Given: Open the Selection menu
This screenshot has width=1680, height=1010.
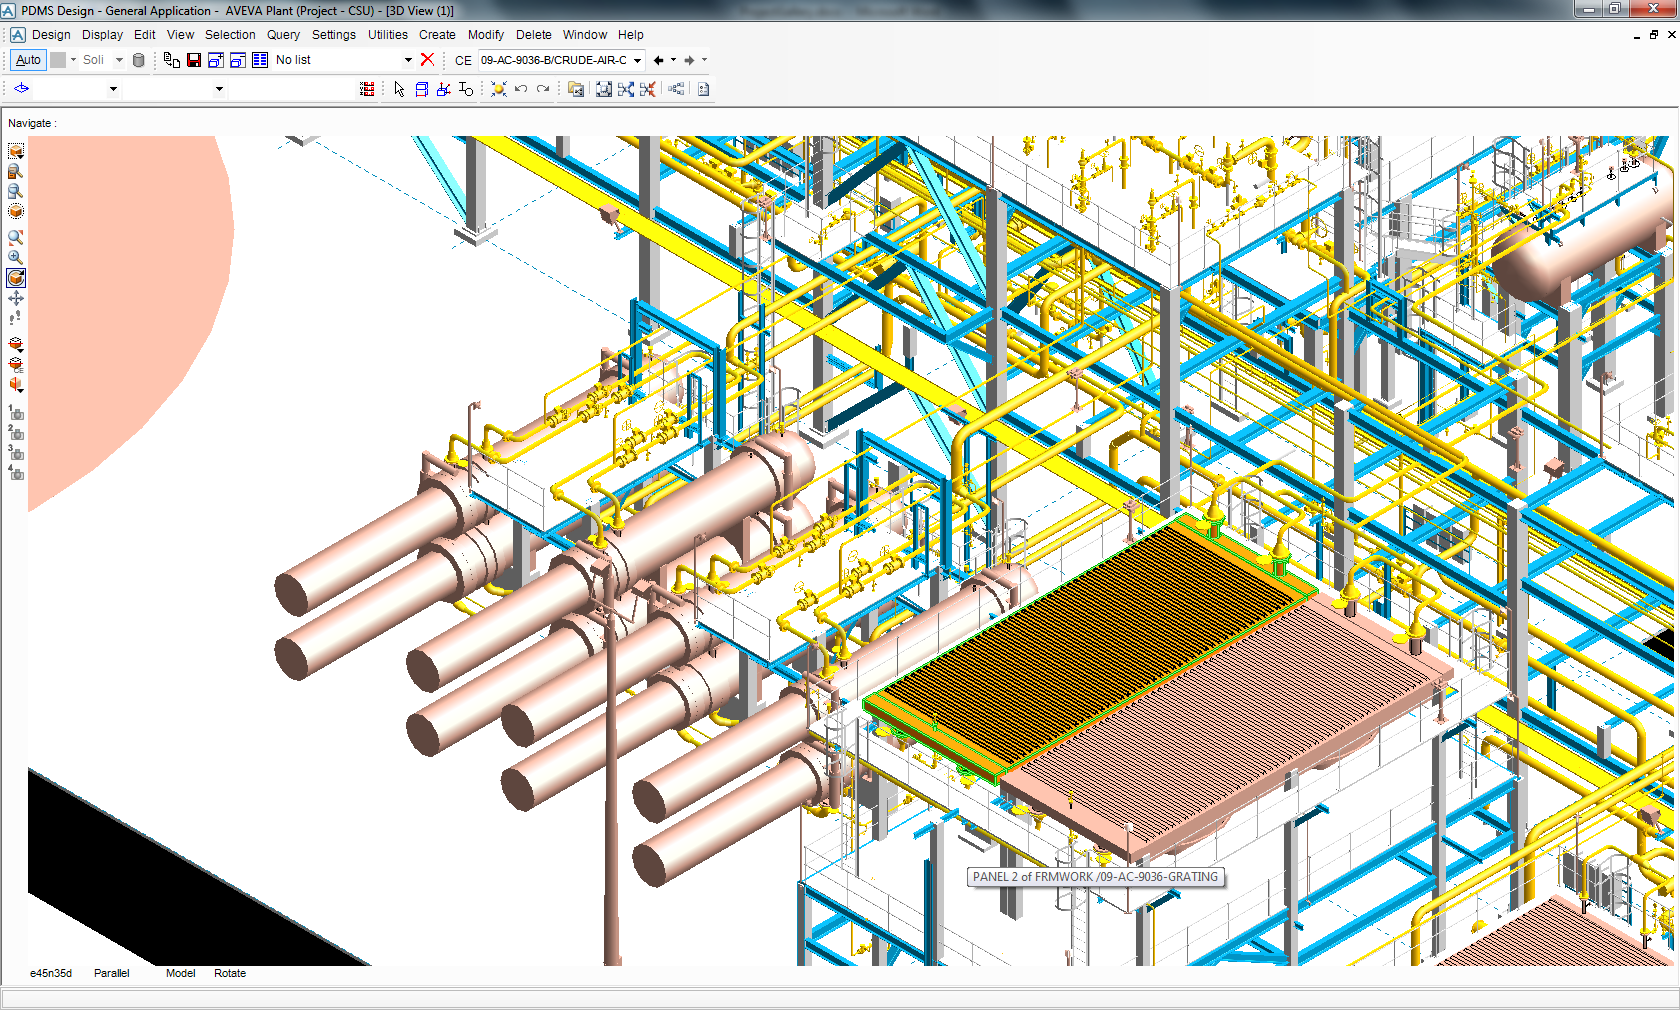Looking at the screenshot, I should point(230,35).
